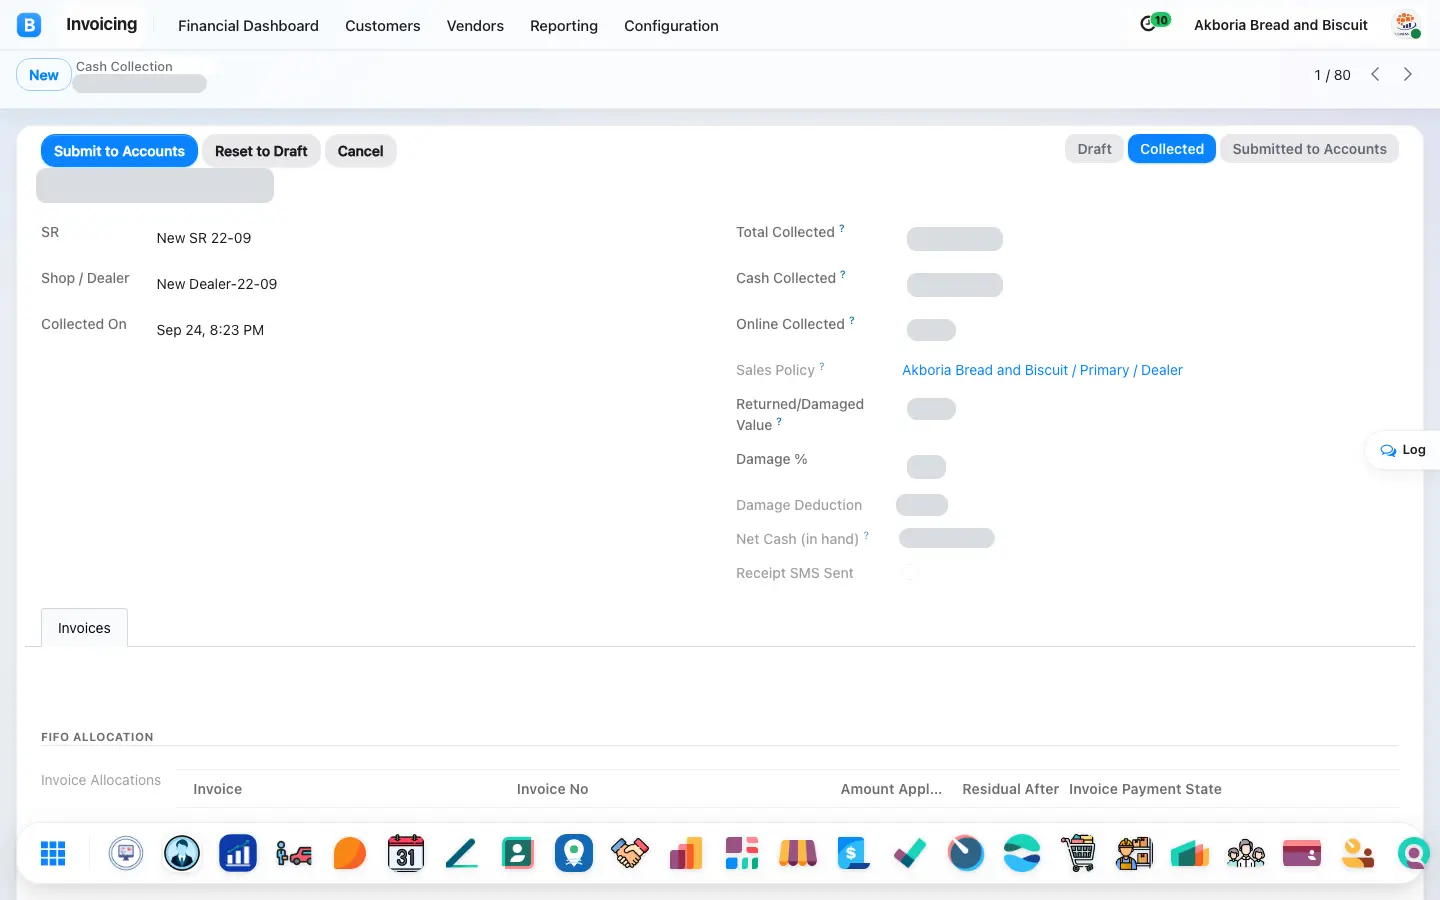Open the green contact card app
1440x900 pixels.
[x=518, y=853]
